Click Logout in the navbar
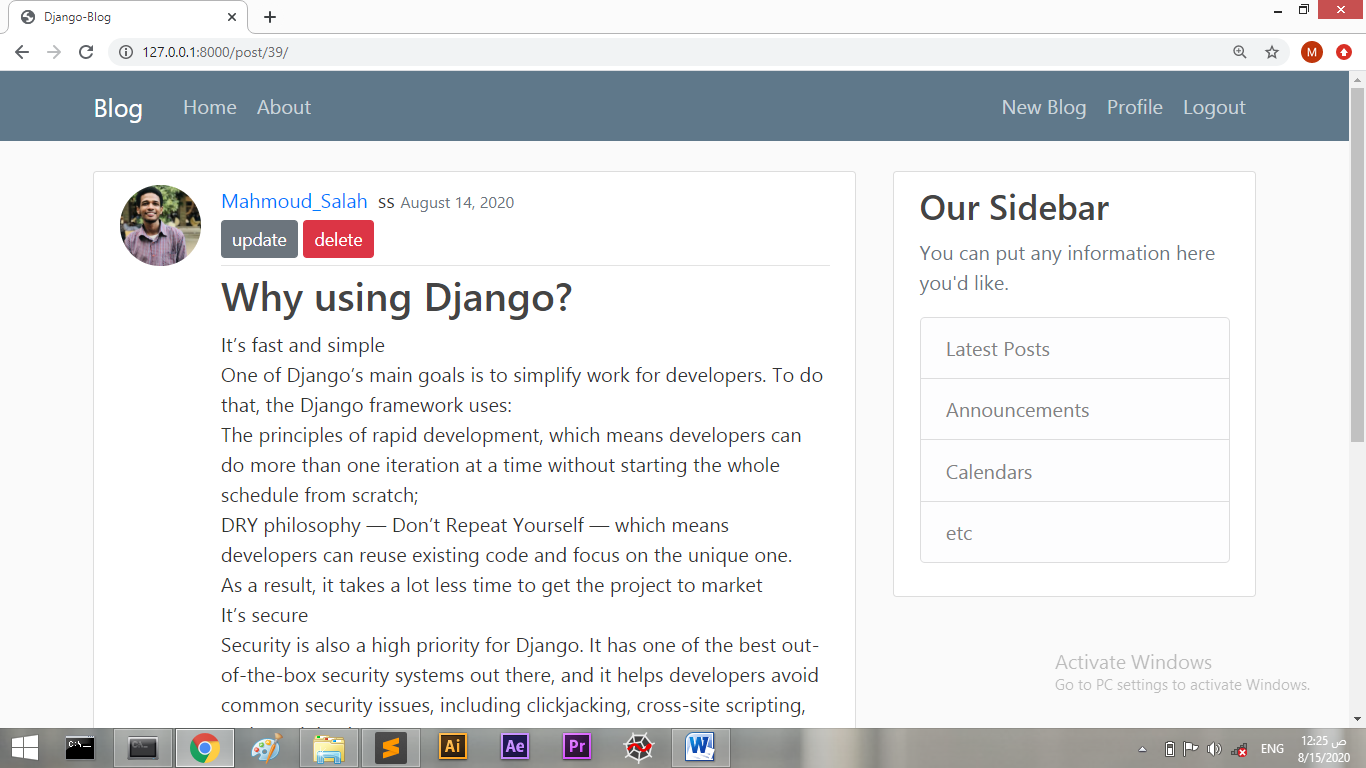This screenshot has width=1366, height=768. (1214, 107)
